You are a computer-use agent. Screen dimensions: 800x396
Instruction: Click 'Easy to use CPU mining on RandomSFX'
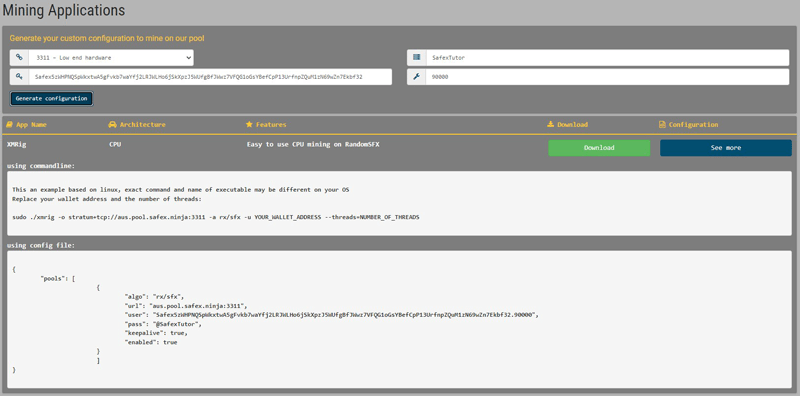[313, 144]
